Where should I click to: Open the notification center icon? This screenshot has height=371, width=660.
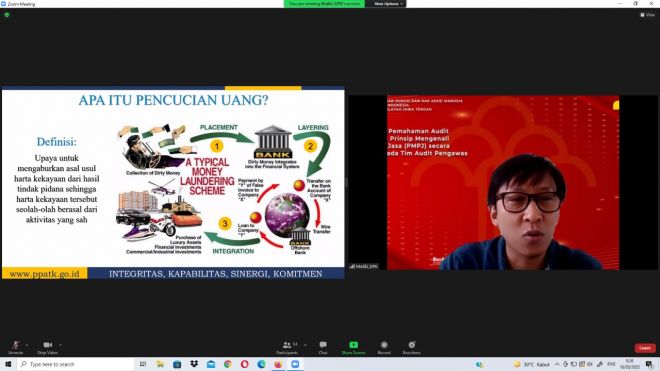(649, 364)
